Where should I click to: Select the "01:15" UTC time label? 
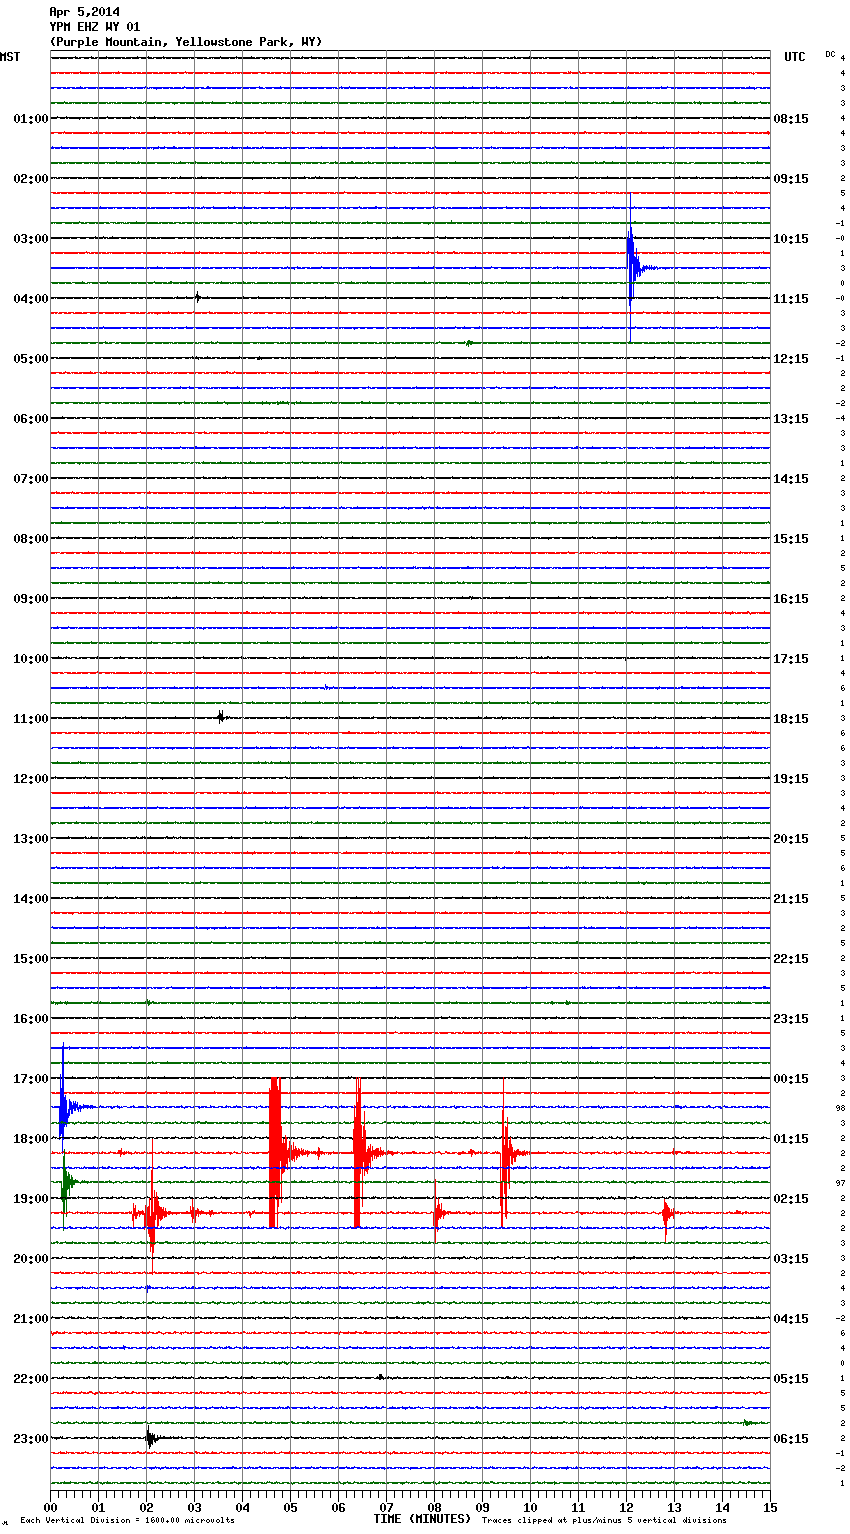(x=791, y=1139)
